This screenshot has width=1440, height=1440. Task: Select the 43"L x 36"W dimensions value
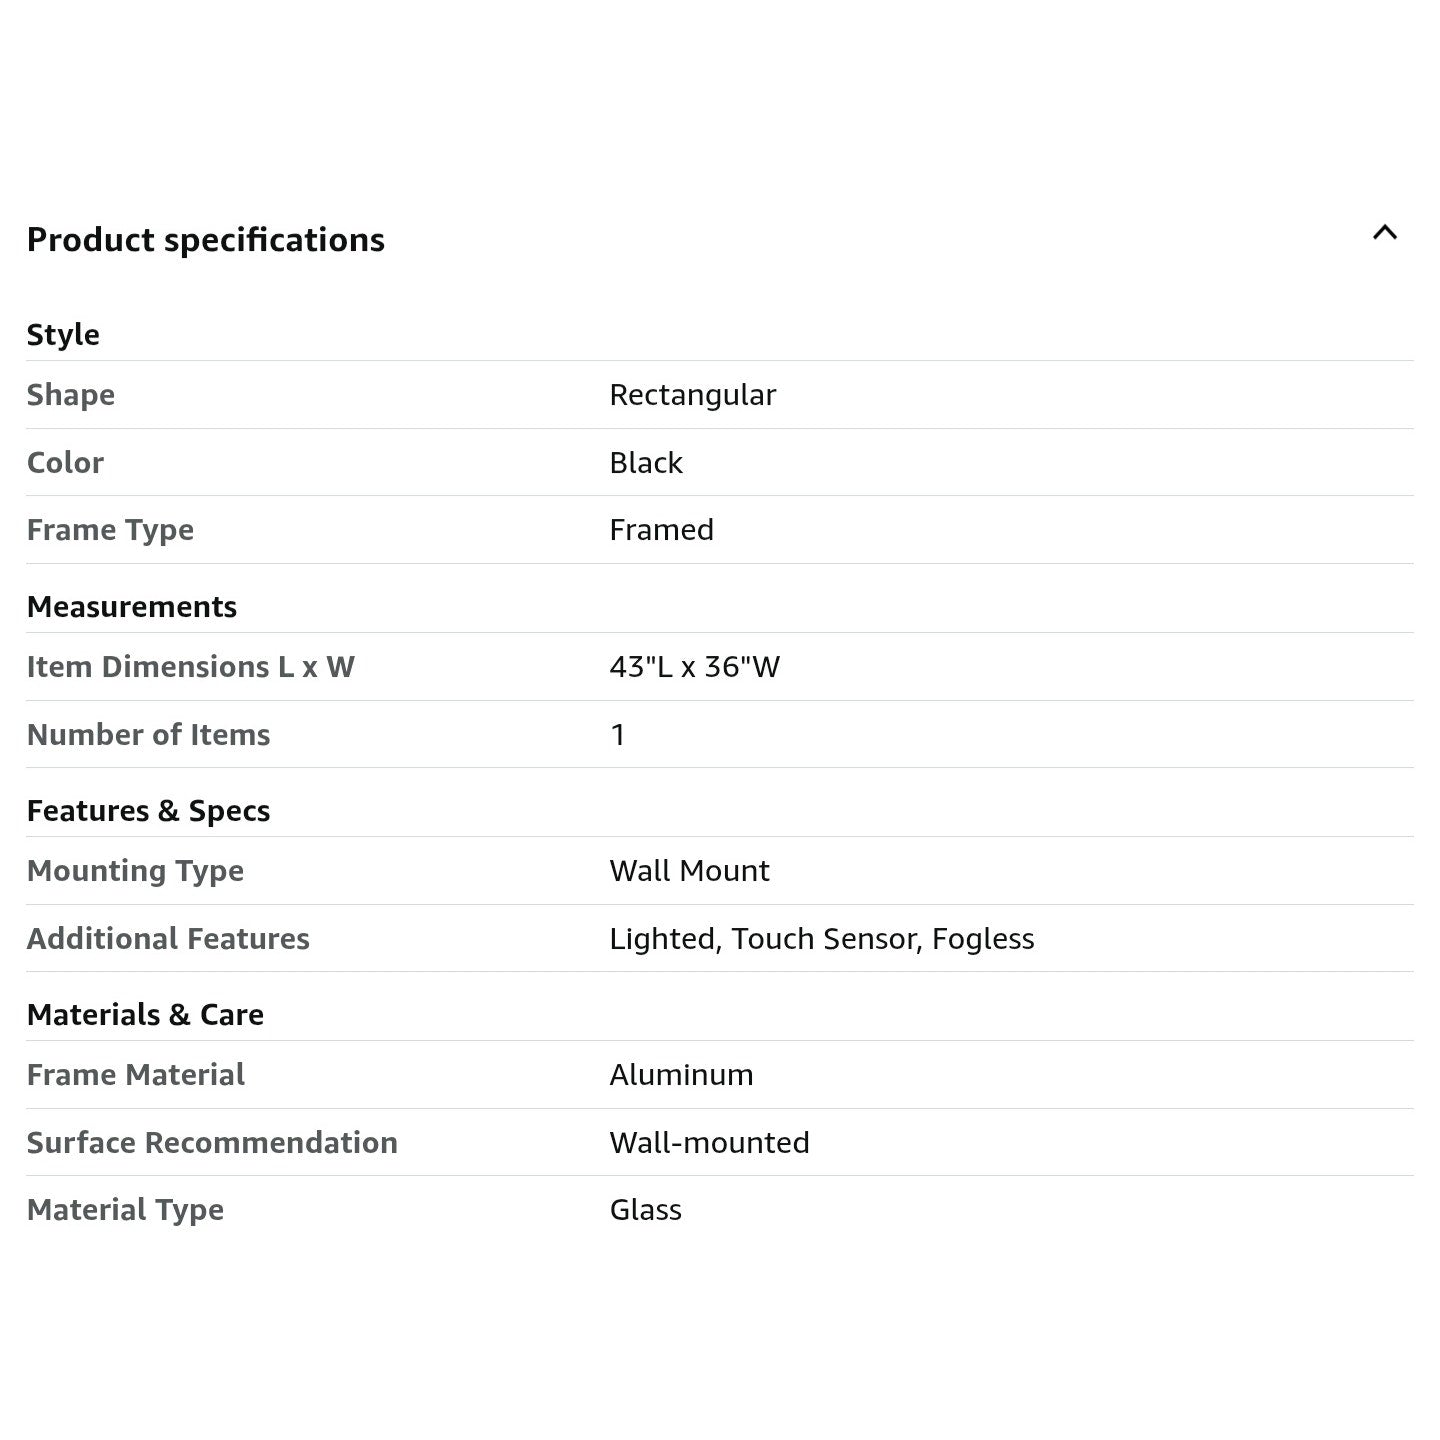[x=694, y=667]
